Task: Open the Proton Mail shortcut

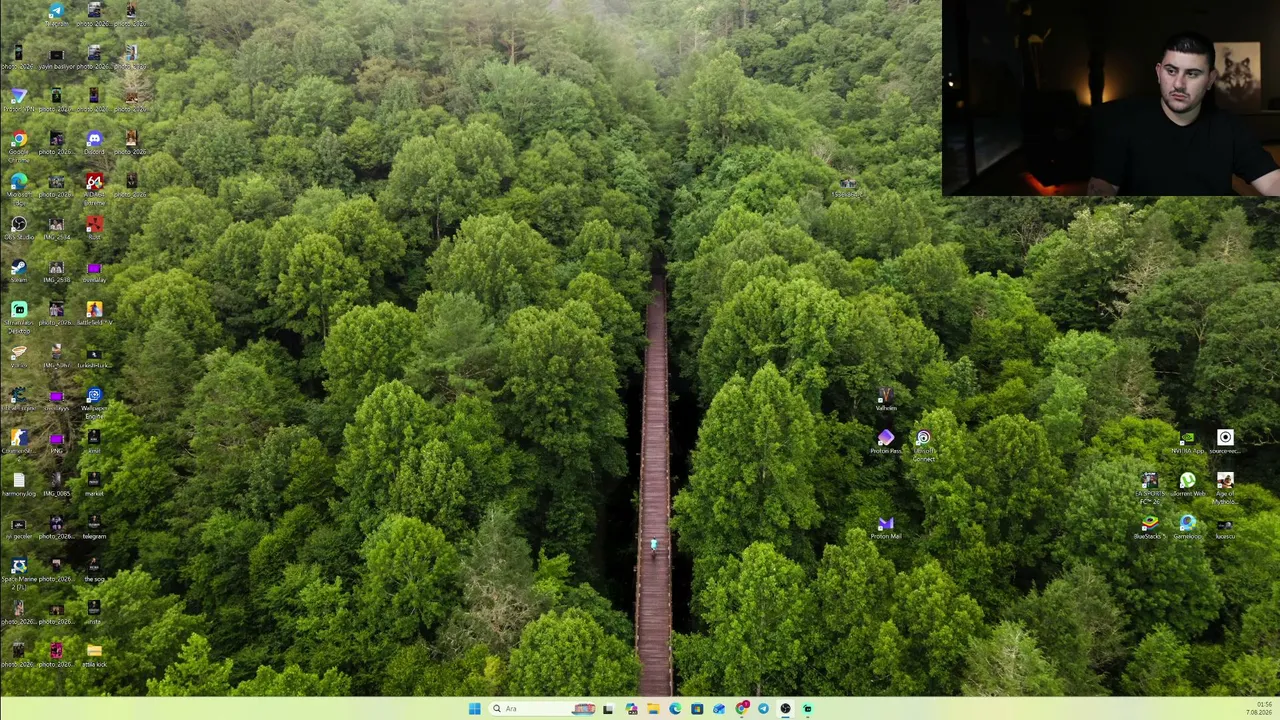Action: [x=885, y=528]
